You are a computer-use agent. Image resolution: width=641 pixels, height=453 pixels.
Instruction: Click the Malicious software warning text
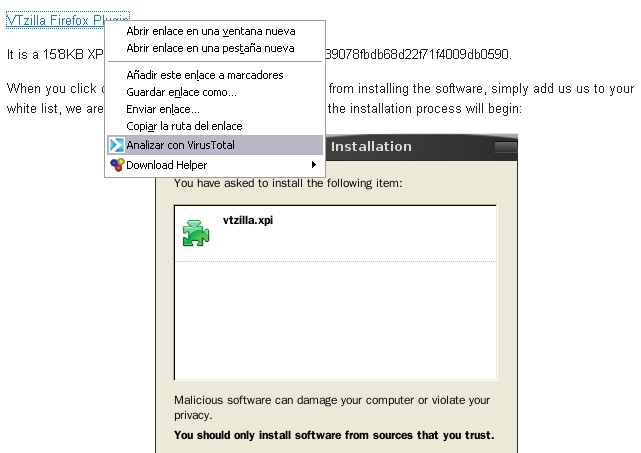click(x=332, y=407)
